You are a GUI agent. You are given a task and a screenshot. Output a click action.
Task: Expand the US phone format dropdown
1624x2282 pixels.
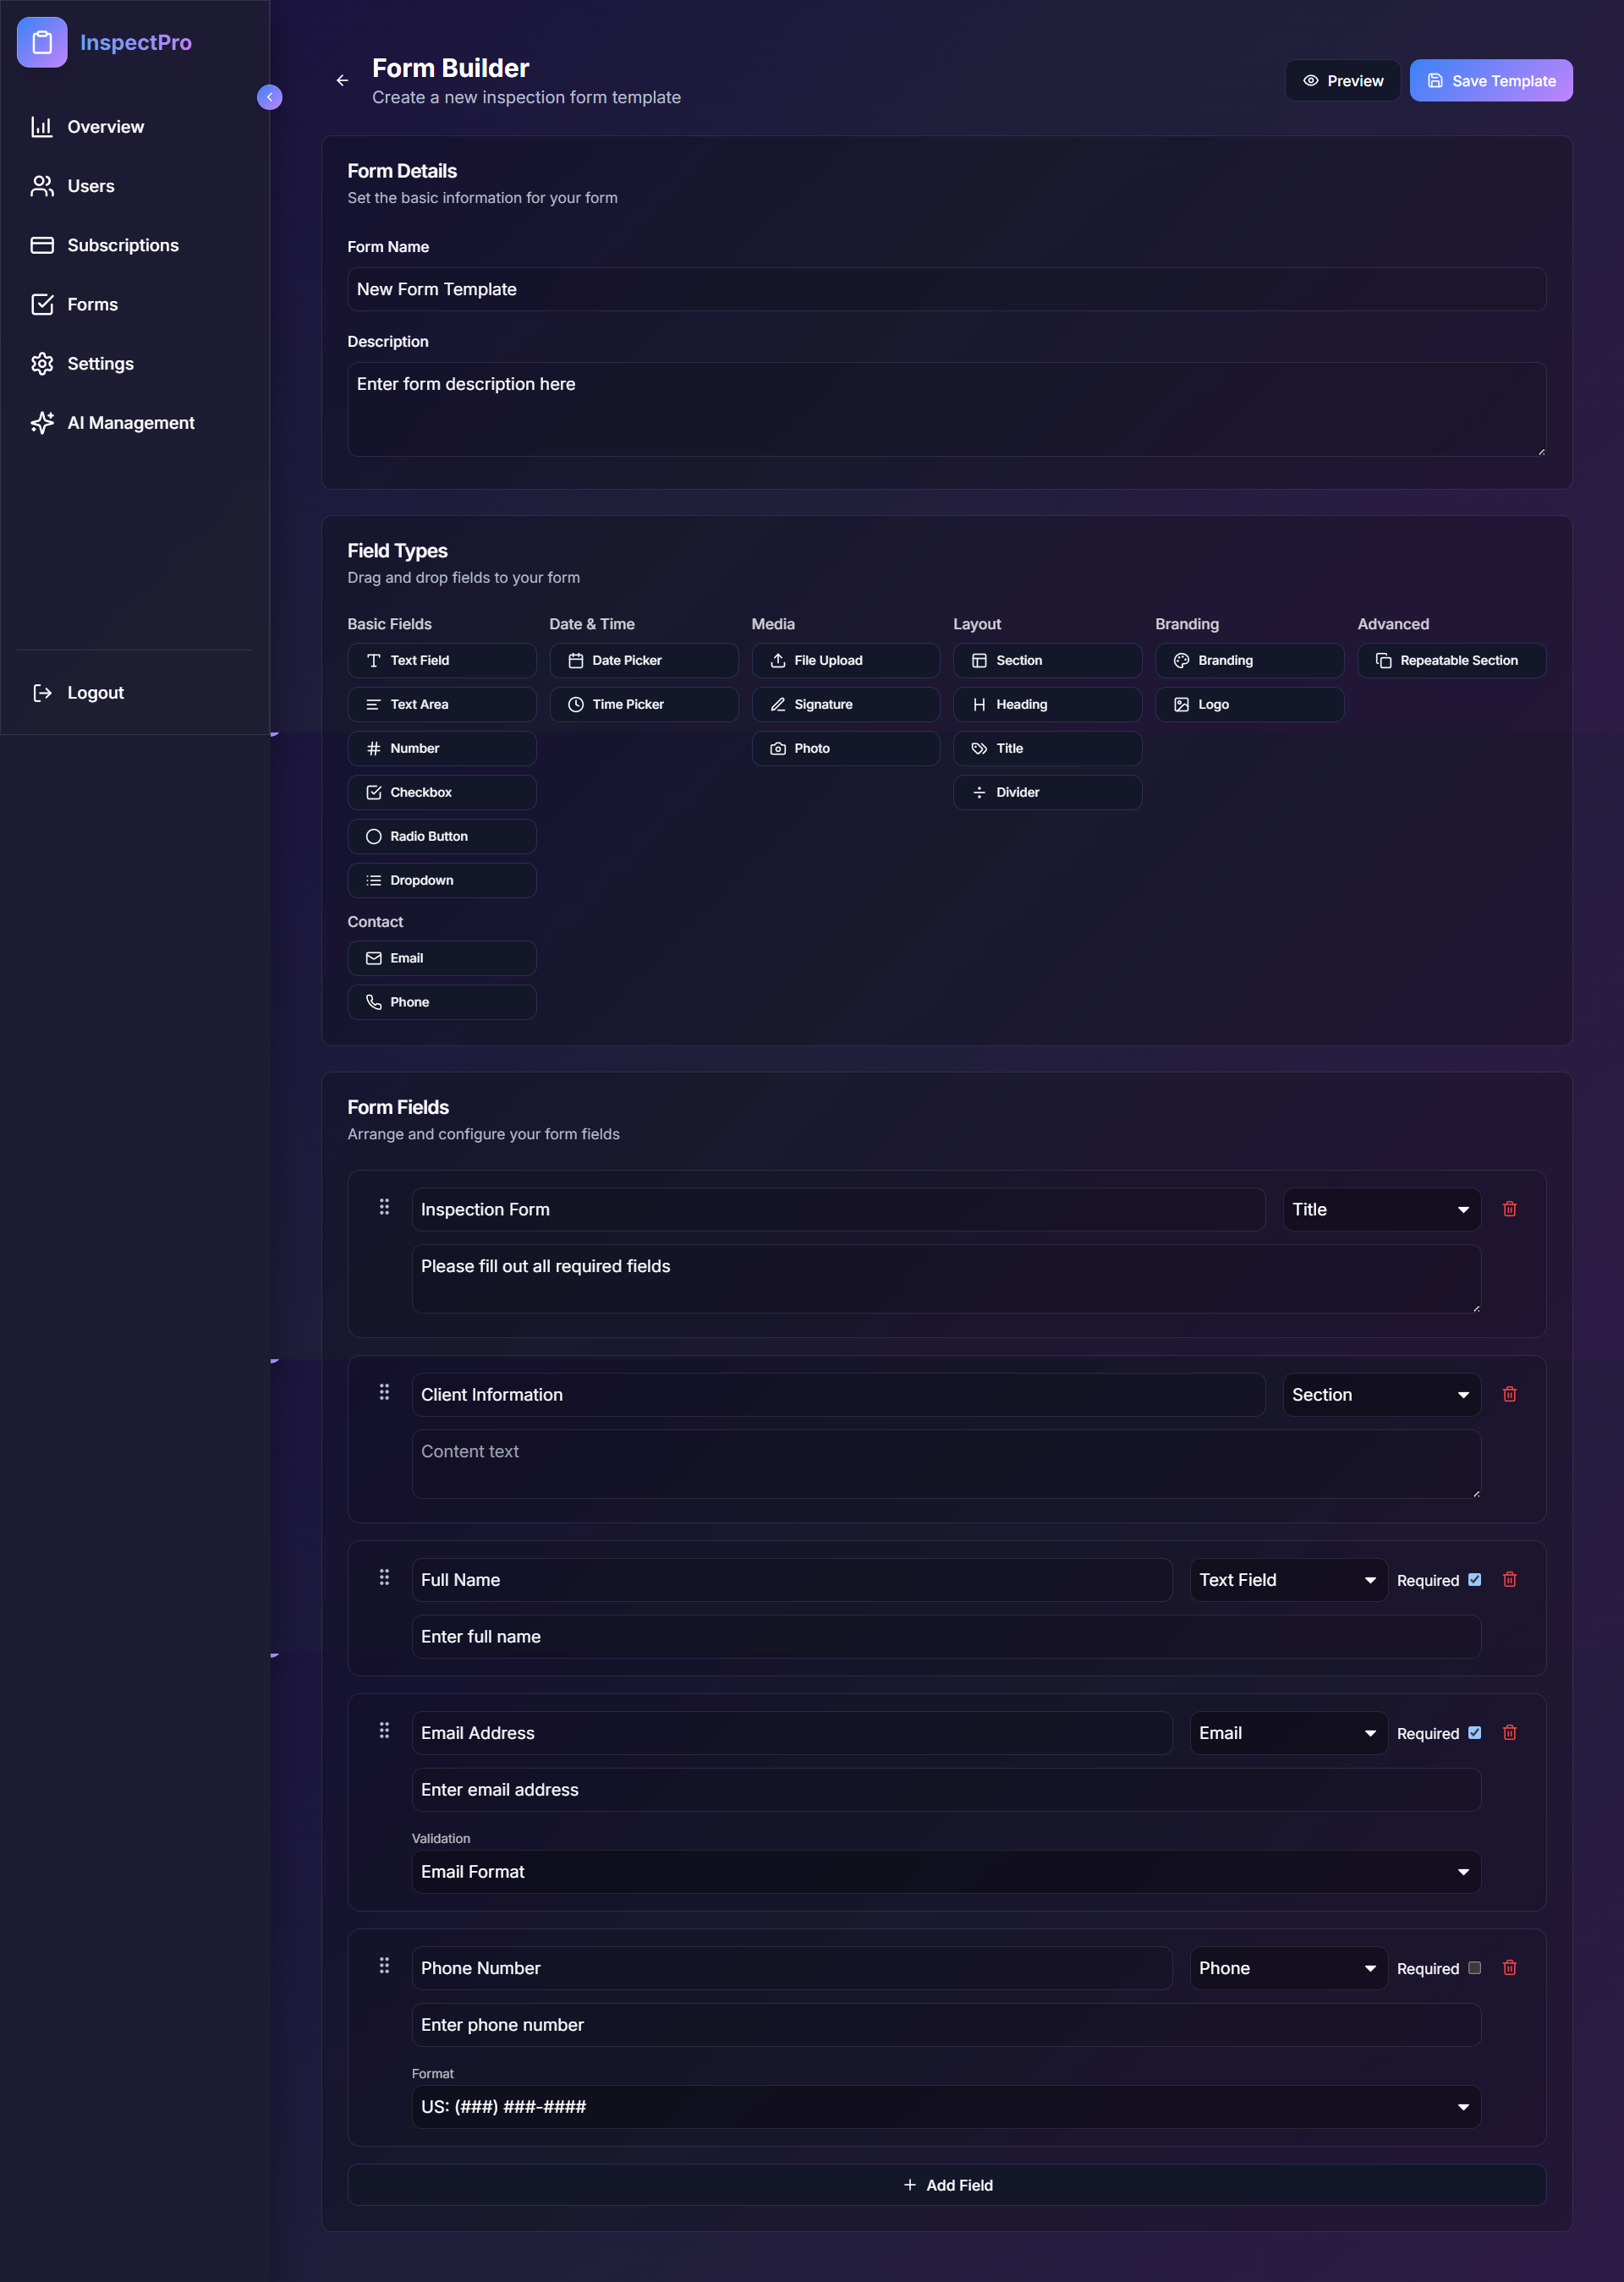click(x=946, y=2106)
